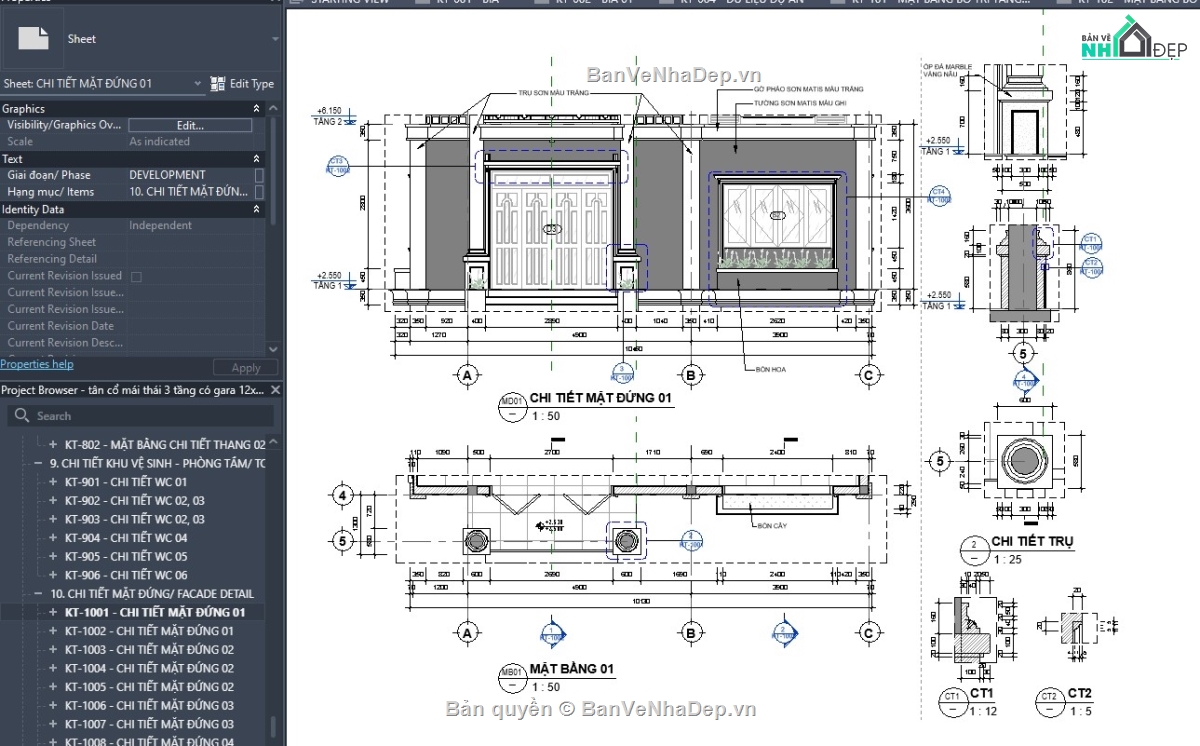Select grid bubble 5 beside column plan detail
The image size is (1200, 746).
(940, 461)
